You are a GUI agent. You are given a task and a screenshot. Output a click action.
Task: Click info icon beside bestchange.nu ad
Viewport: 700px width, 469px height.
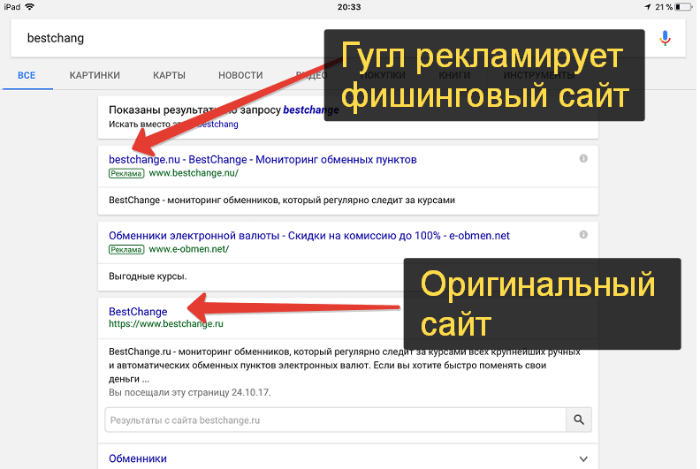[583, 159]
